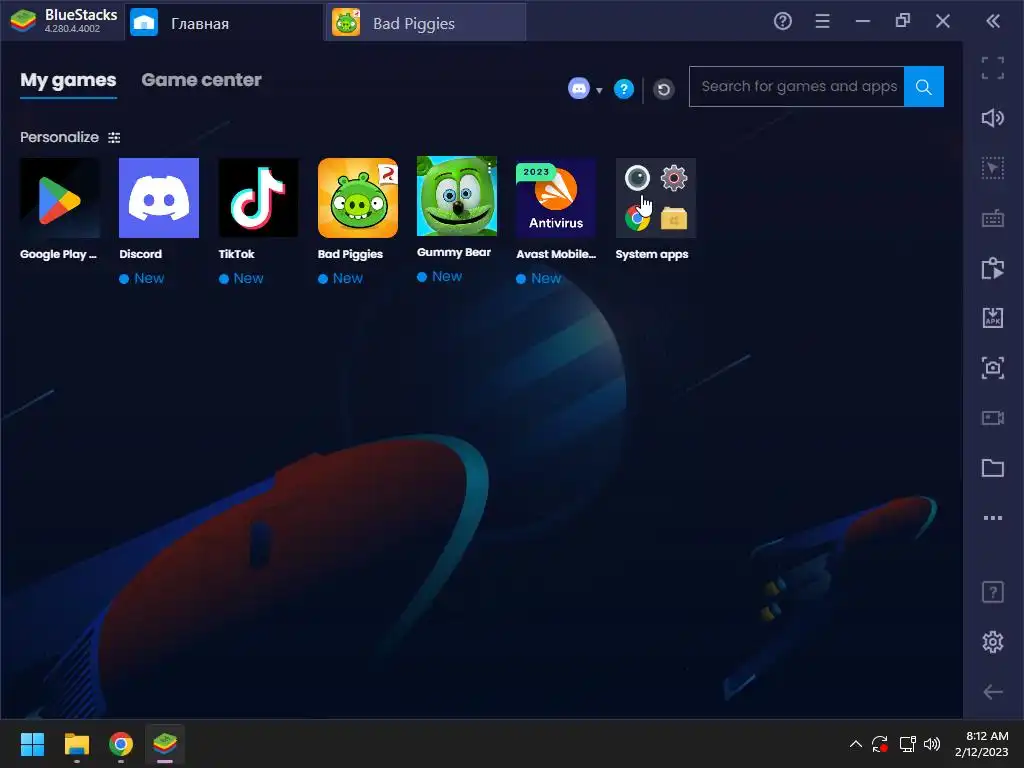Click the Discord icon in header
1024x768 pixels.
[579, 88]
